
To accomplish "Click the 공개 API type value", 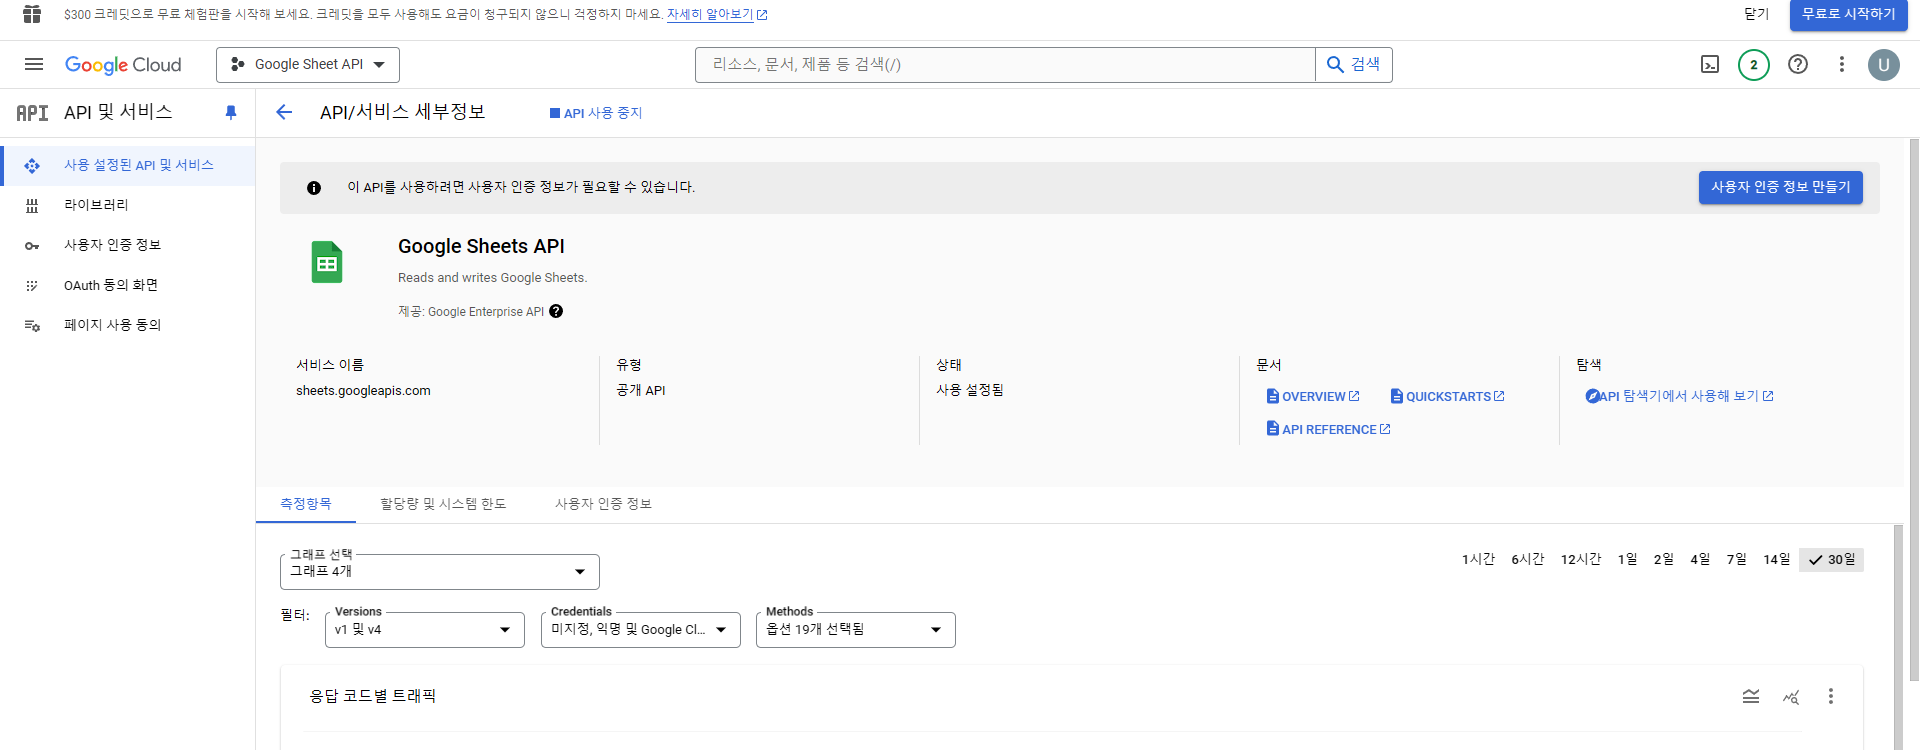I will [641, 391].
